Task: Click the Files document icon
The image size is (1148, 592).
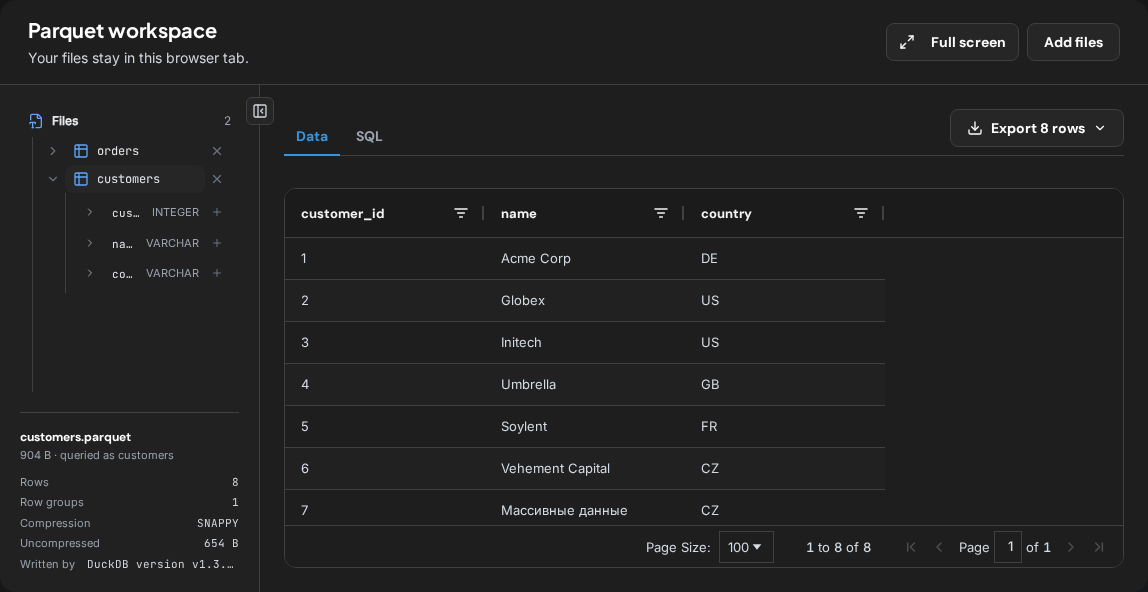Action: pyautogui.click(x=35, y=121)
